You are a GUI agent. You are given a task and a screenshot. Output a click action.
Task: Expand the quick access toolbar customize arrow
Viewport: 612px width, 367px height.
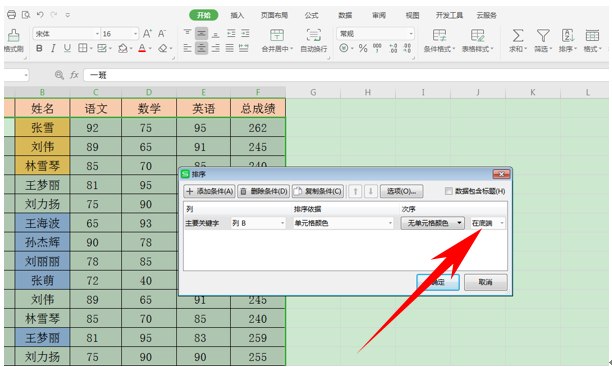pos(68,15)
